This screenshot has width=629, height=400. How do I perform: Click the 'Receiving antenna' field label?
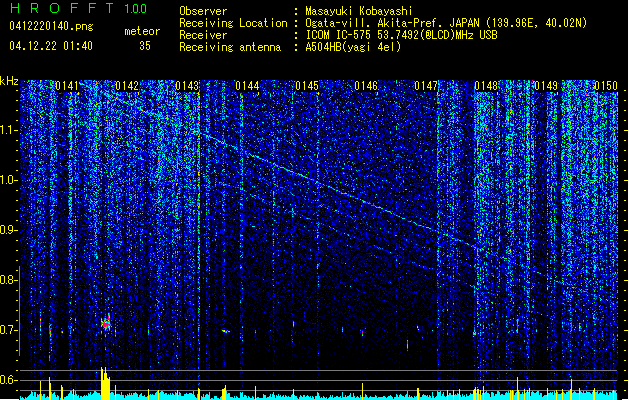tap(230, 47)
